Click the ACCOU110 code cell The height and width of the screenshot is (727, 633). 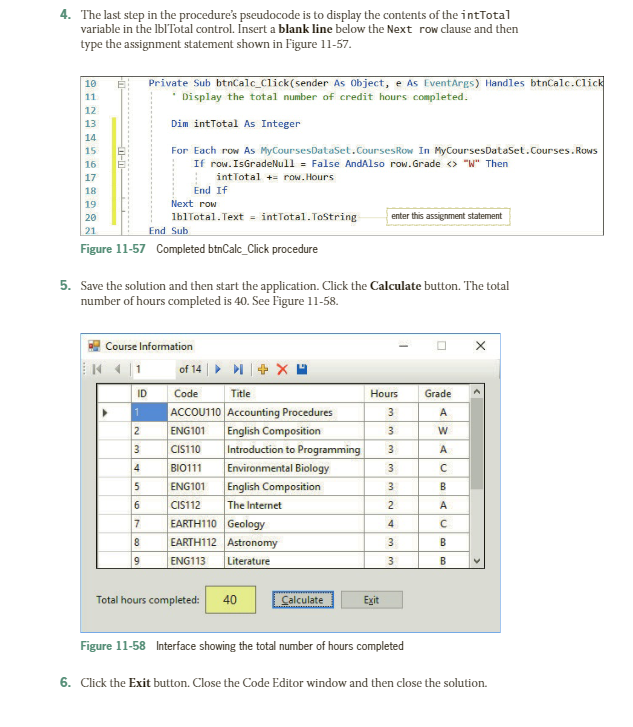tap(196, 412)
